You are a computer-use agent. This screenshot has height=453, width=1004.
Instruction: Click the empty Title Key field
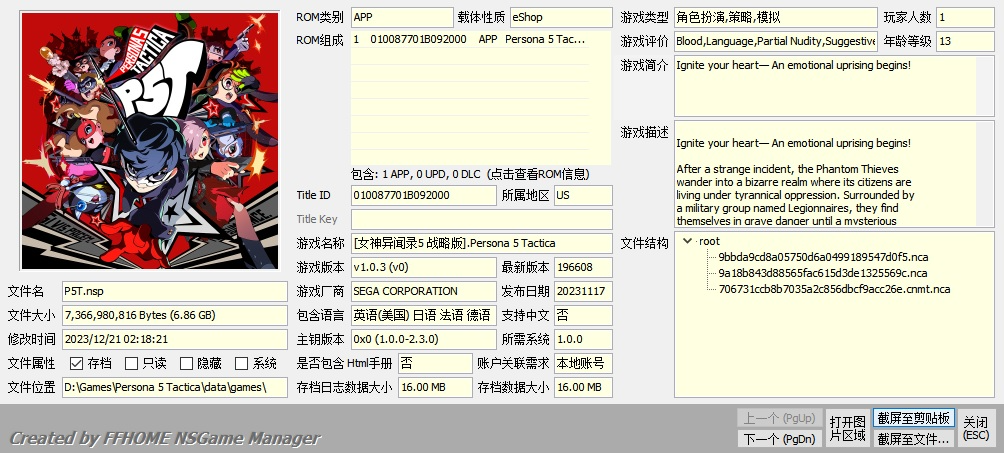click(x=482, y=219)
